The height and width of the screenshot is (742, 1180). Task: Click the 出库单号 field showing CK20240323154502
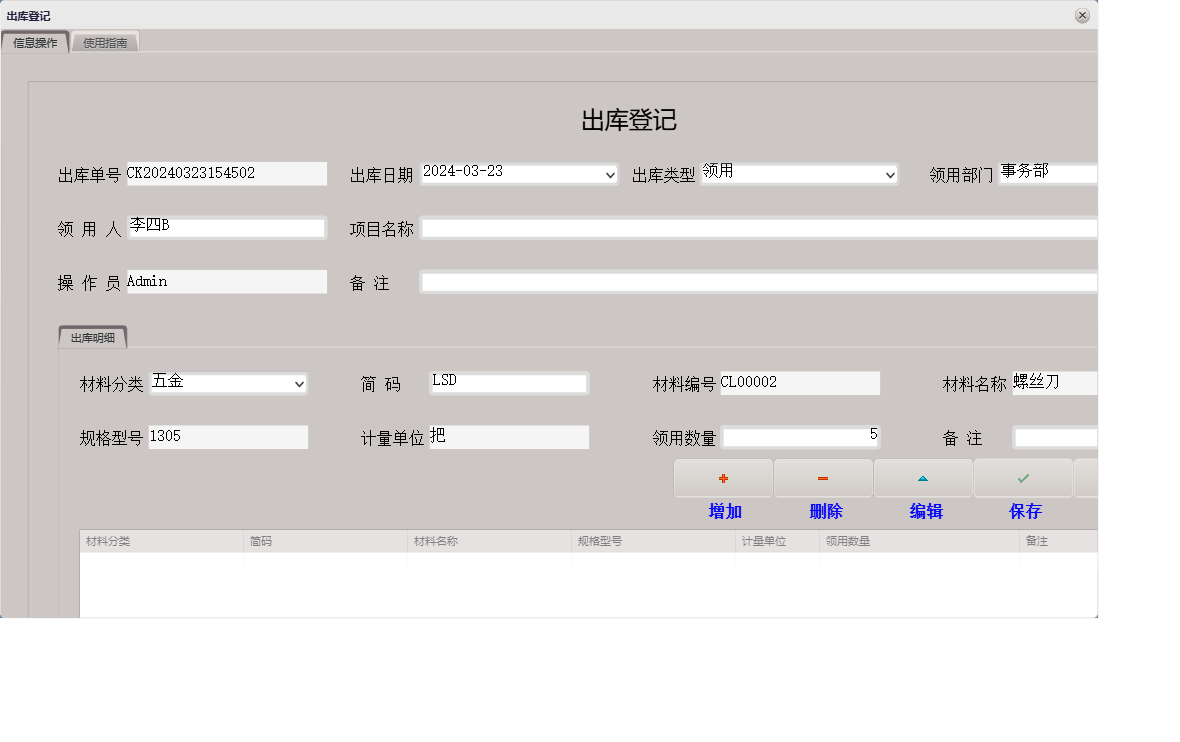click(227, 173)
